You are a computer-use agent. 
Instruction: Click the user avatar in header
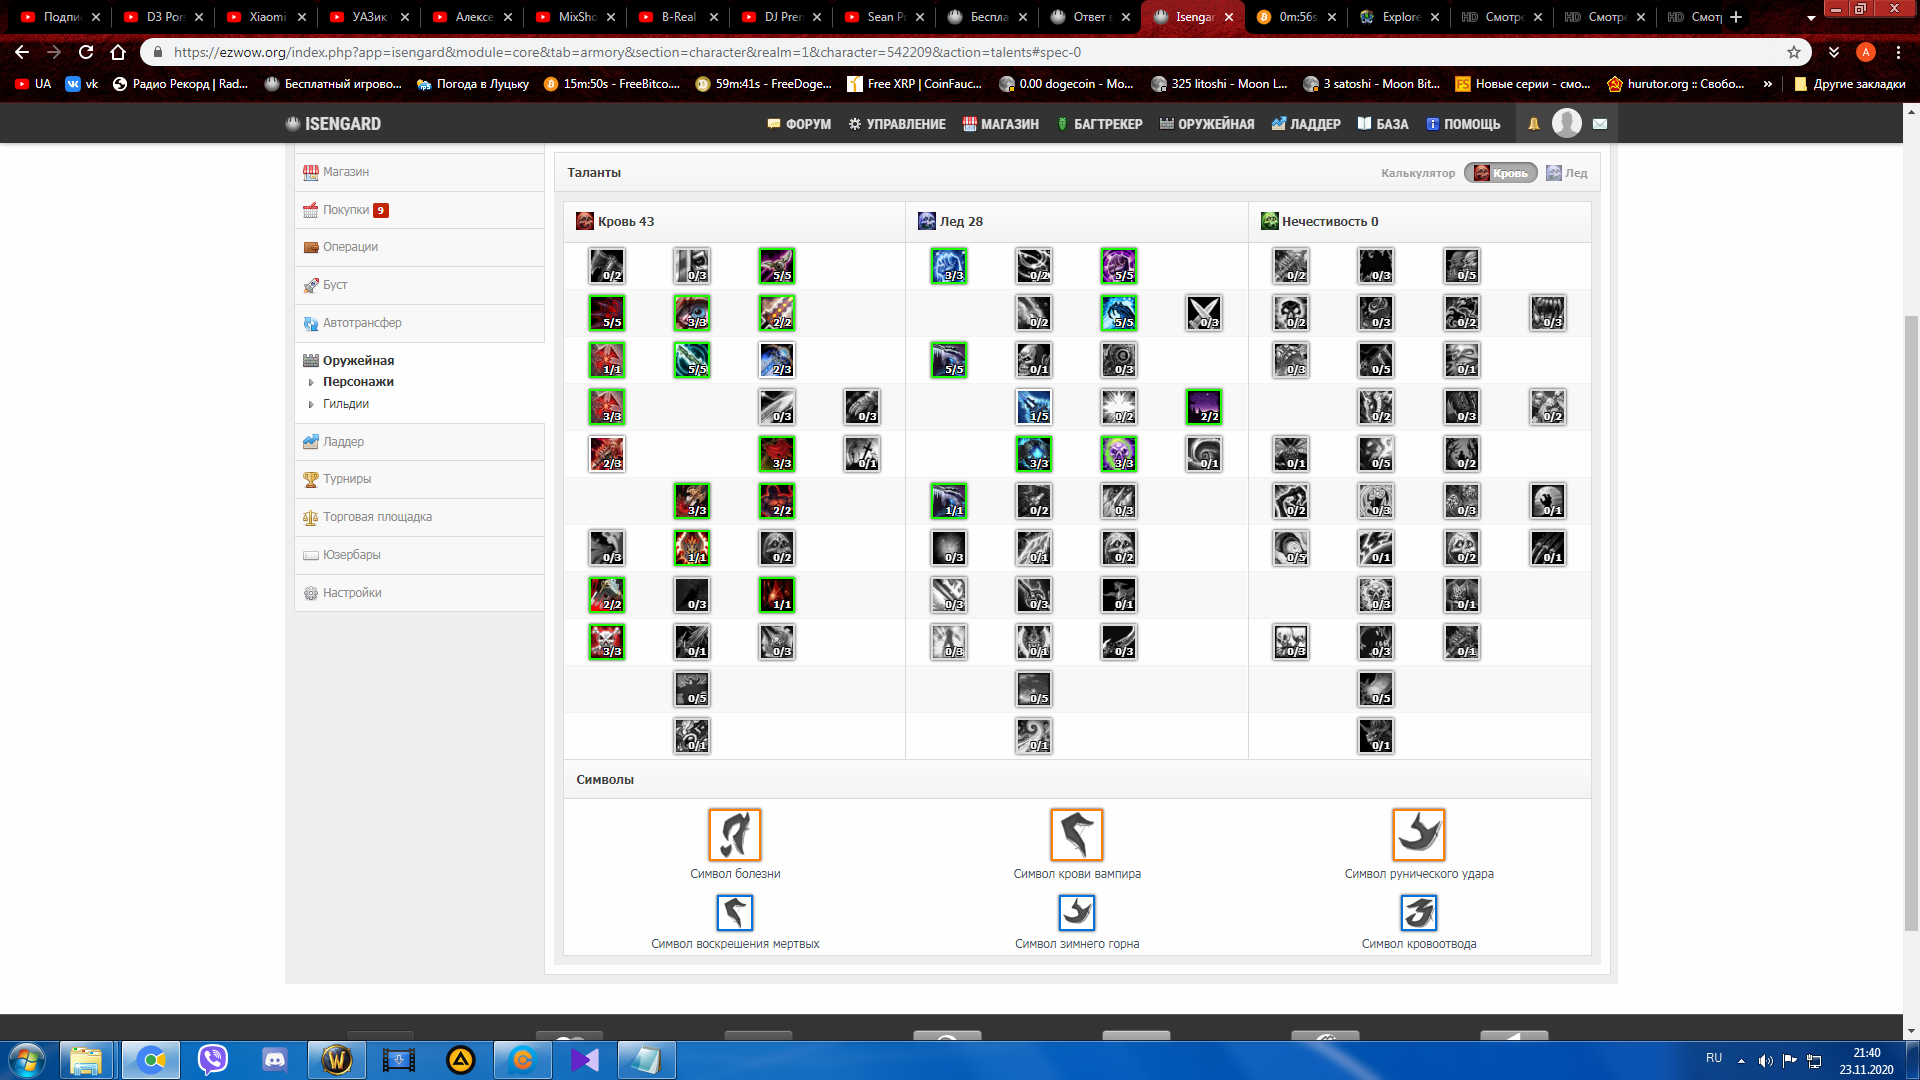pos(1566,123)
